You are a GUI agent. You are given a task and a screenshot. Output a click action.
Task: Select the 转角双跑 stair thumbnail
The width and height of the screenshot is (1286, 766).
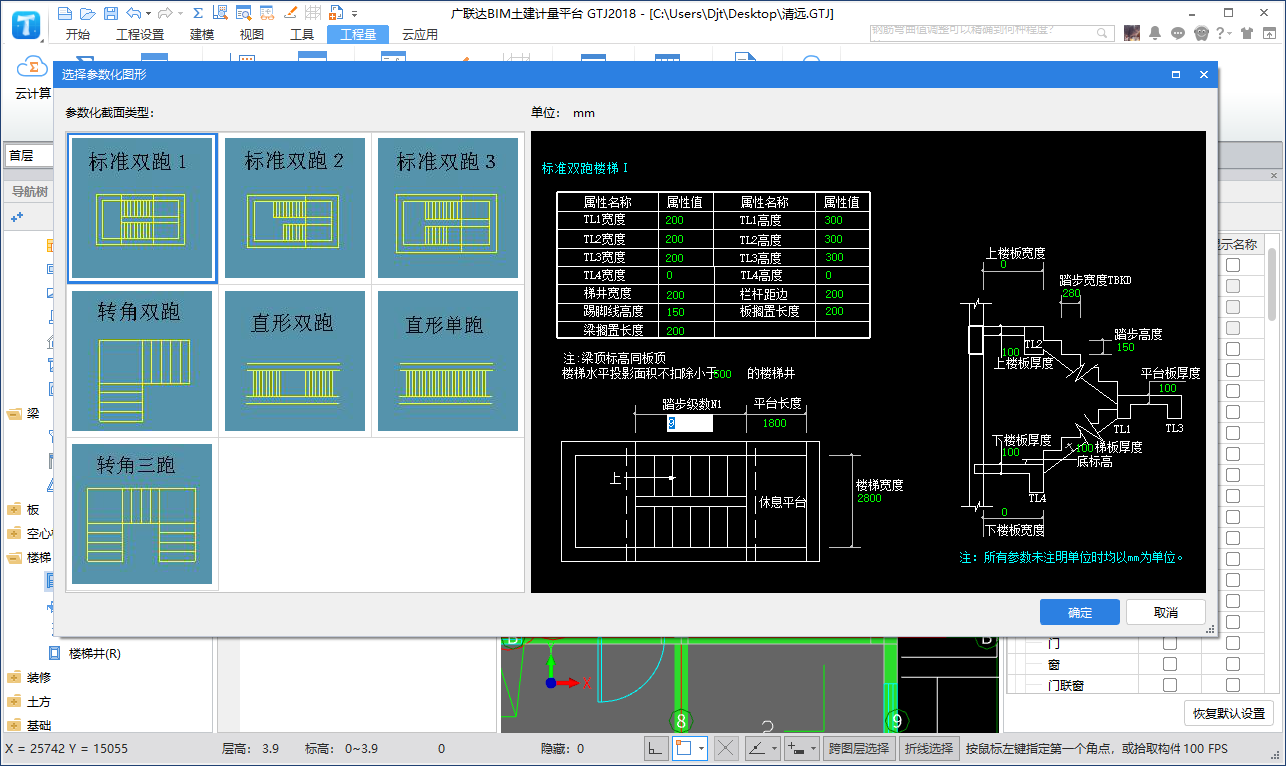pos(141,362)
